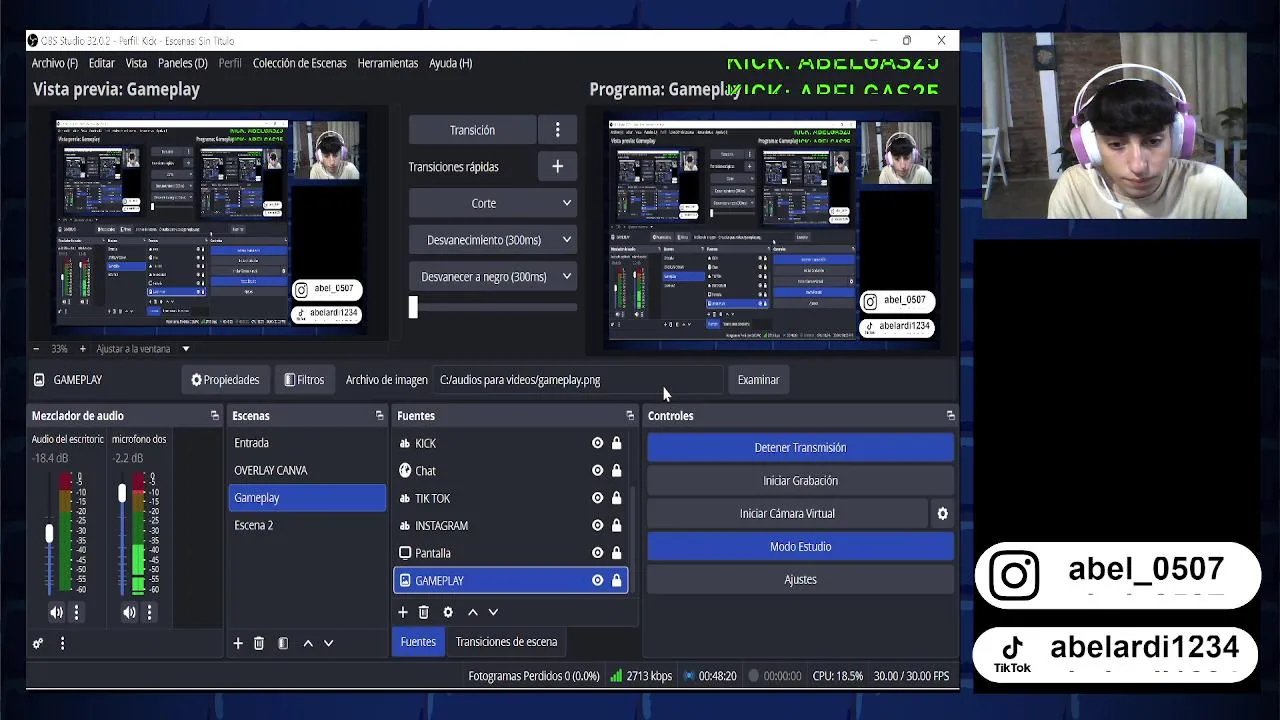Image resolution: width=1280 pixels, height=720 pixels.
Task: Start virtual camera with Iniciar Cámara Virtual
Action: click(787, 514)
